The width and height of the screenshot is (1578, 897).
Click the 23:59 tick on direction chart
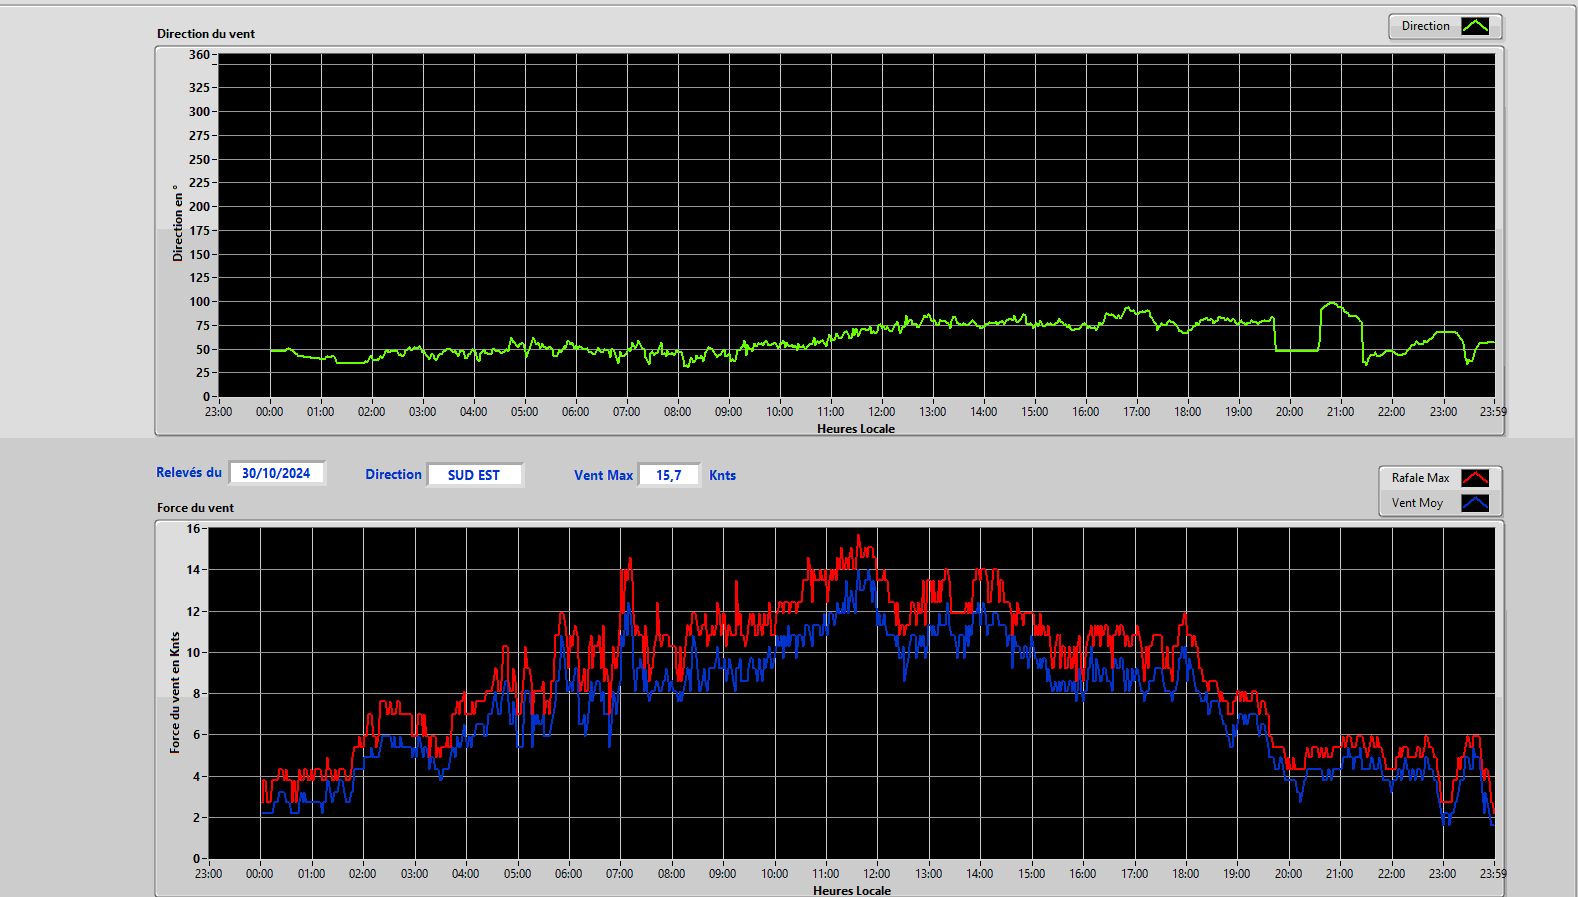pyautogui.click(x=1493, y=411)
